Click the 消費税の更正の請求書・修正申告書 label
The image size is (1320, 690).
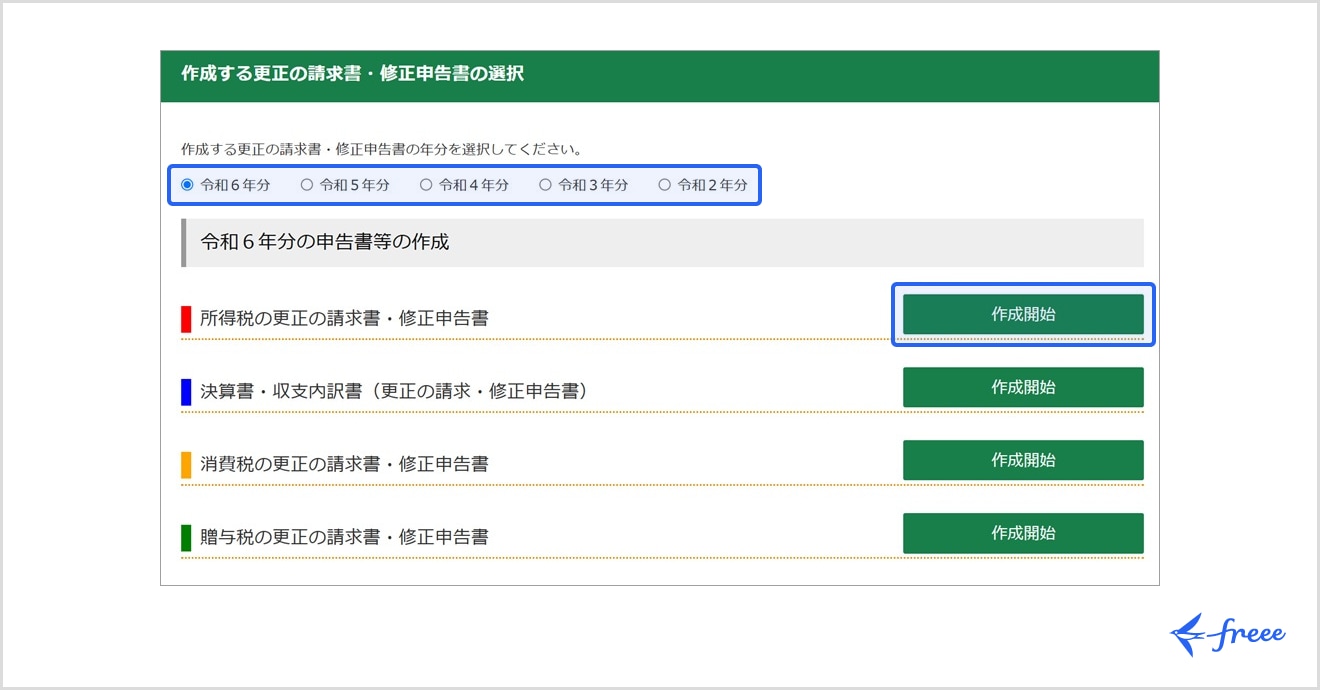(344, 465)
